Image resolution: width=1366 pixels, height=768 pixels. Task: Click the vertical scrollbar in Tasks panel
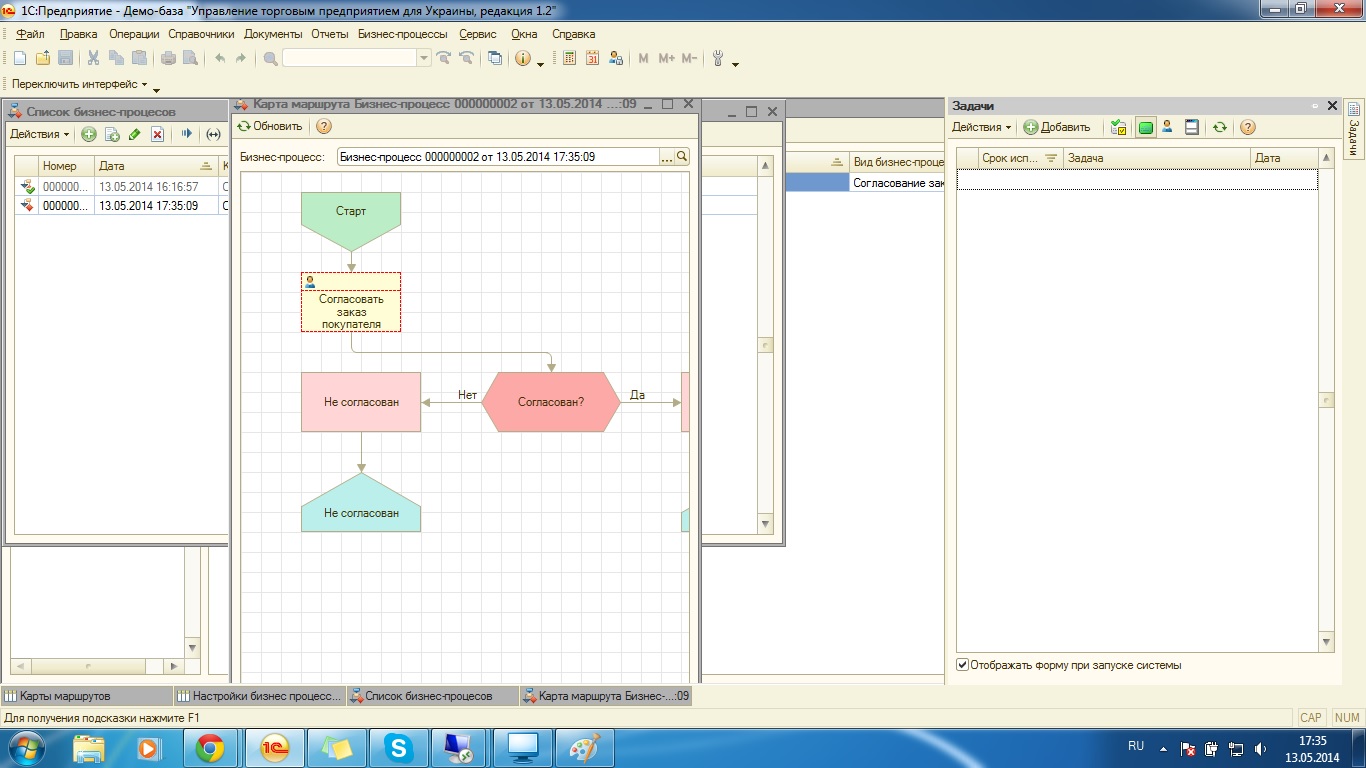[x=1327, y=400]
